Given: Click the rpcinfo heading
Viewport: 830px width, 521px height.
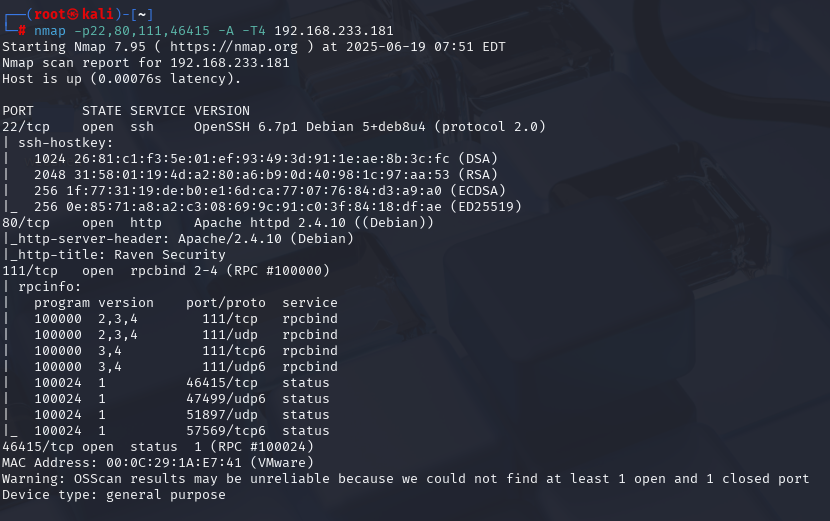Looking at the screenshot, I should (50, 286).
